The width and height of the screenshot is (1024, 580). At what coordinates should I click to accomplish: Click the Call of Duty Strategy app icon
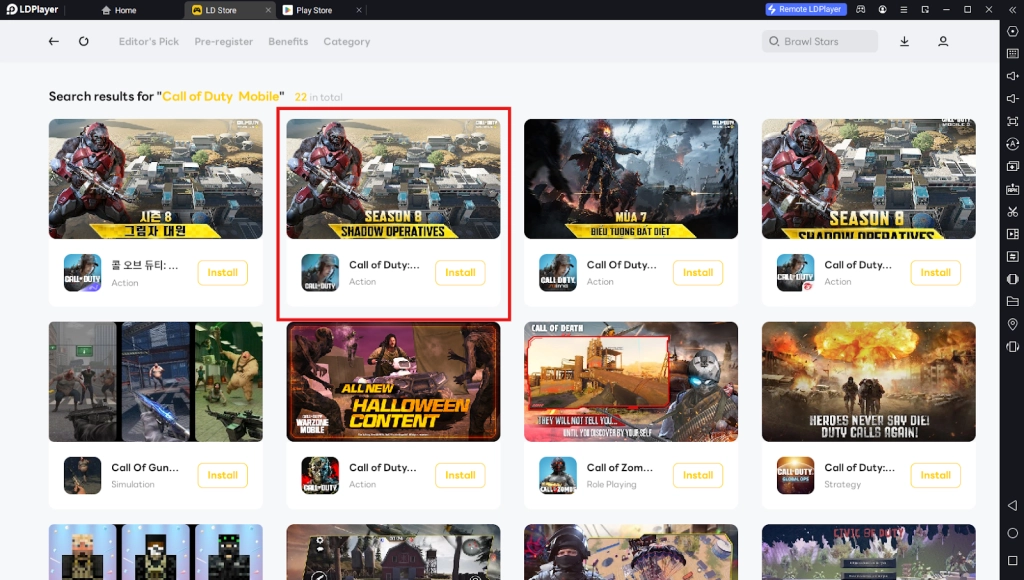[x=795, y=475]
